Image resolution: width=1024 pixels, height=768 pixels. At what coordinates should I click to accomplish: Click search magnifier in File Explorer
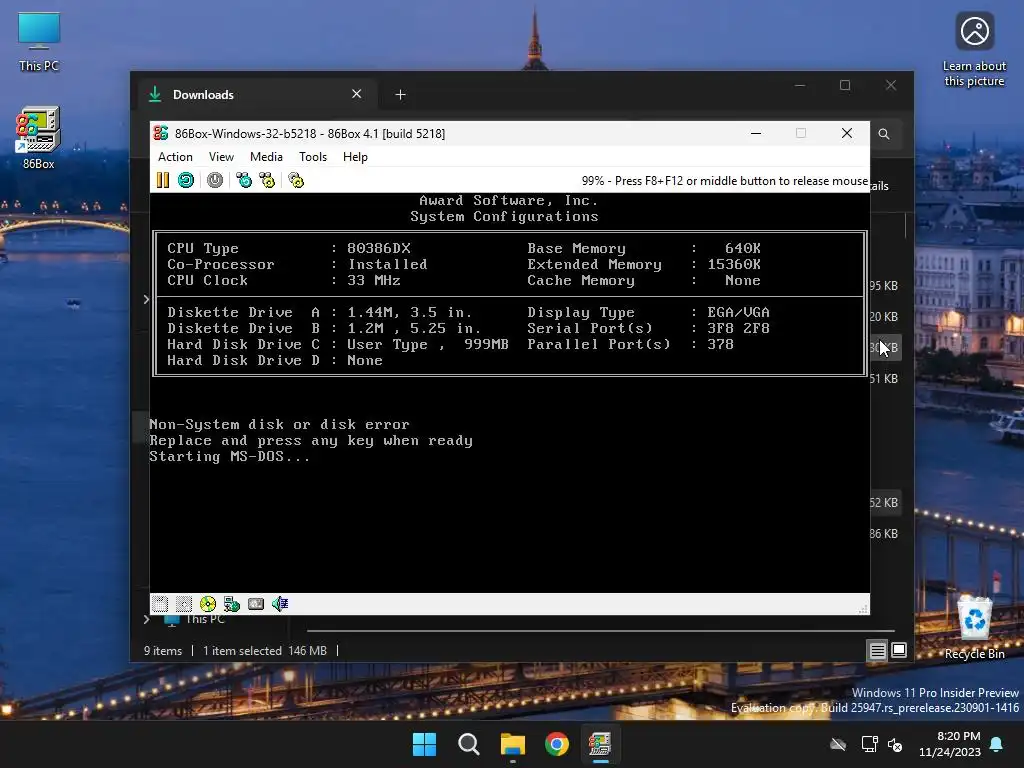(884, 134)
